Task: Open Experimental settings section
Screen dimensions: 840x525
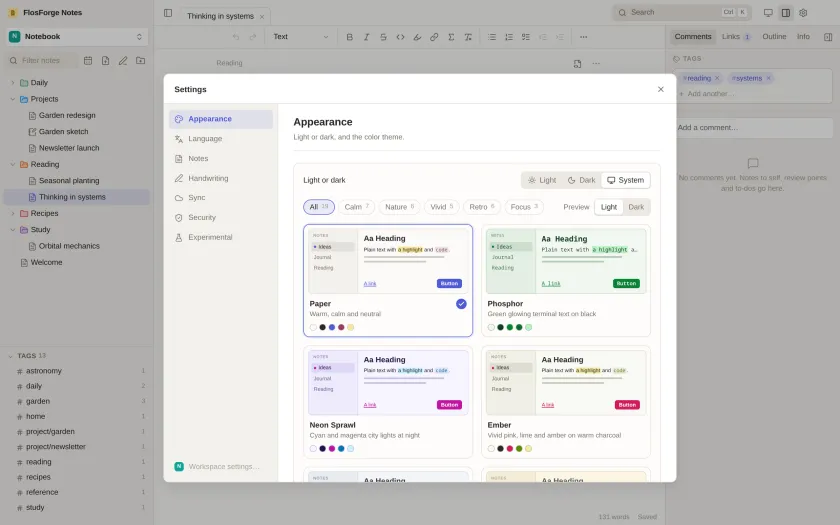Action: [x=221, y=237]
